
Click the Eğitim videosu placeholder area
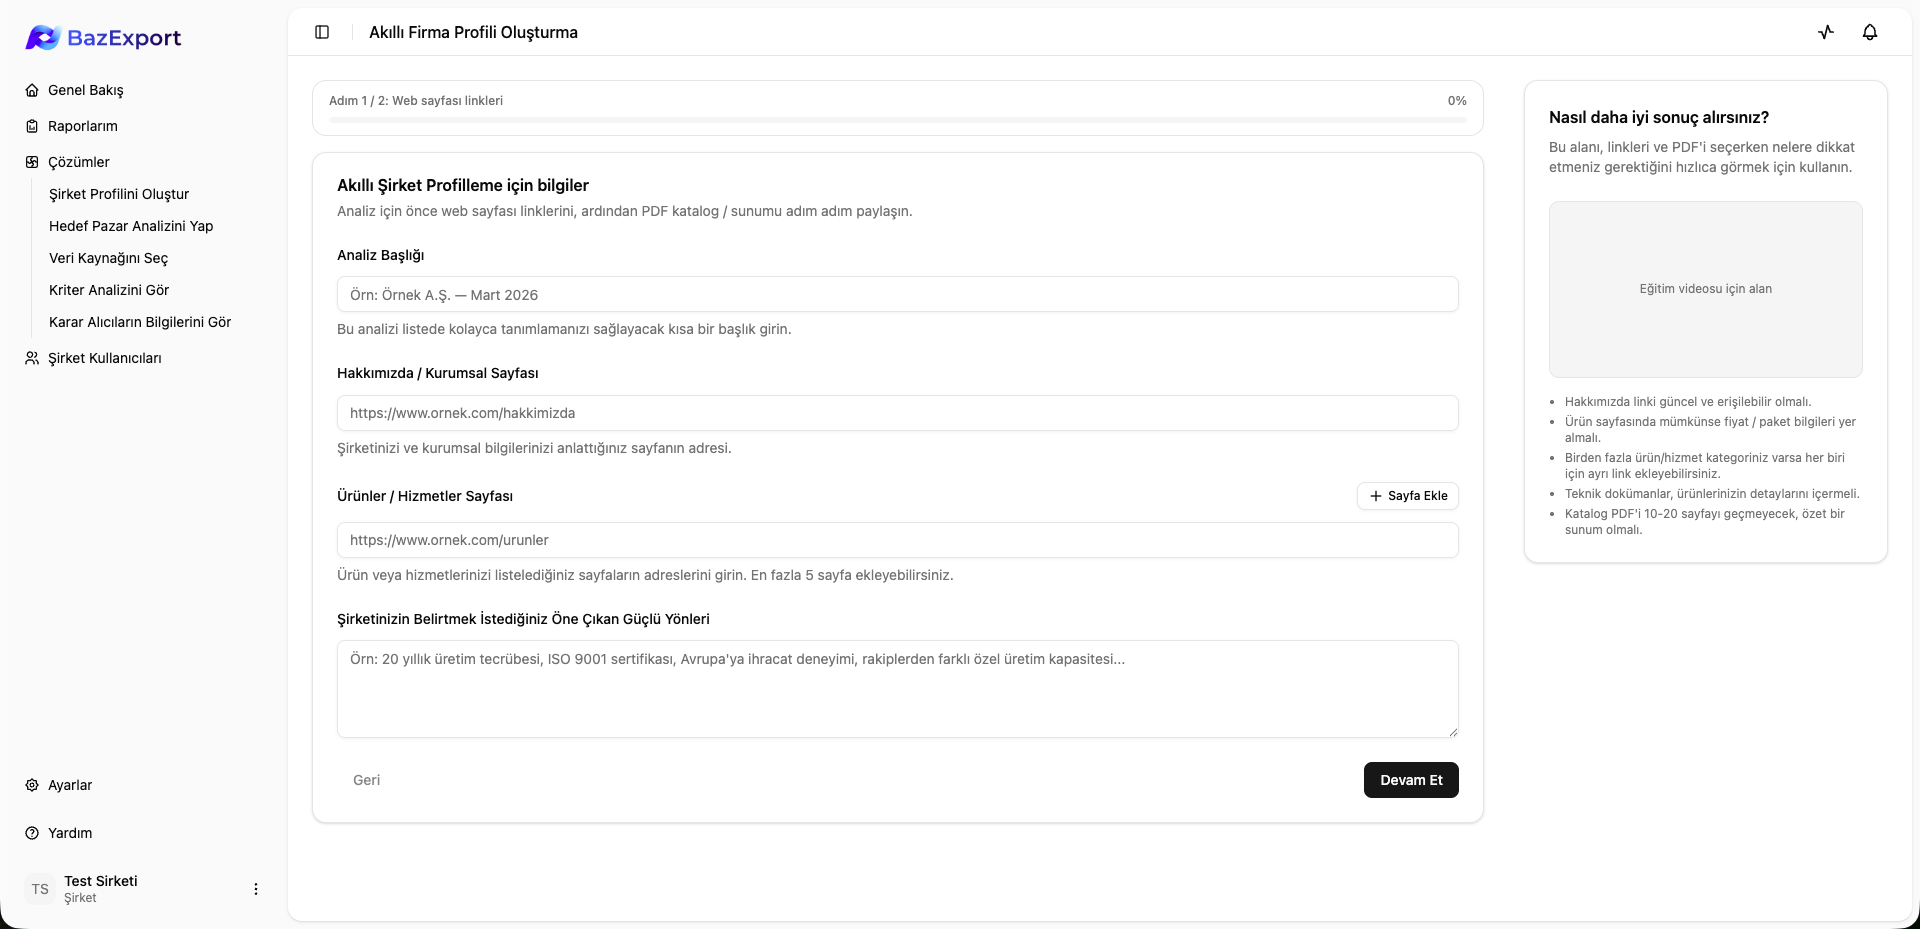(1705, 289)
